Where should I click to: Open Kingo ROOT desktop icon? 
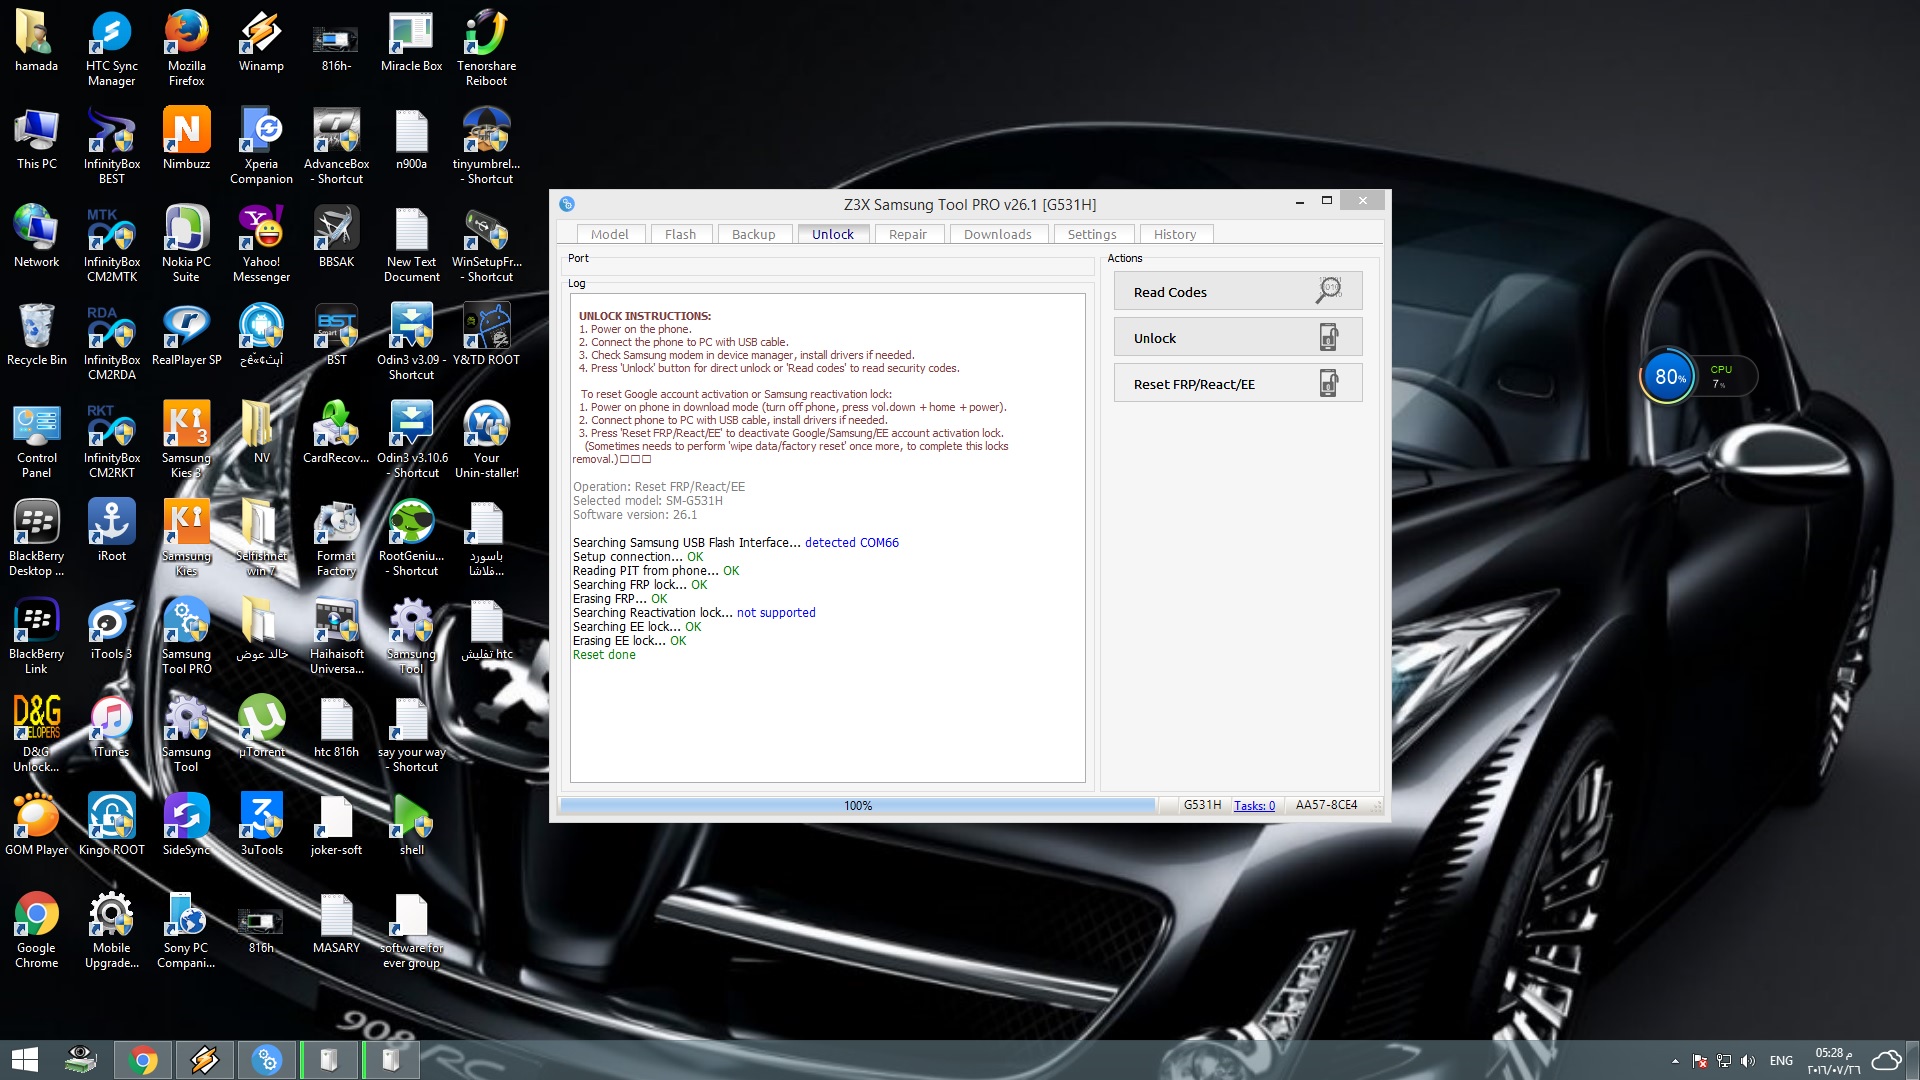tap(111, 826)
